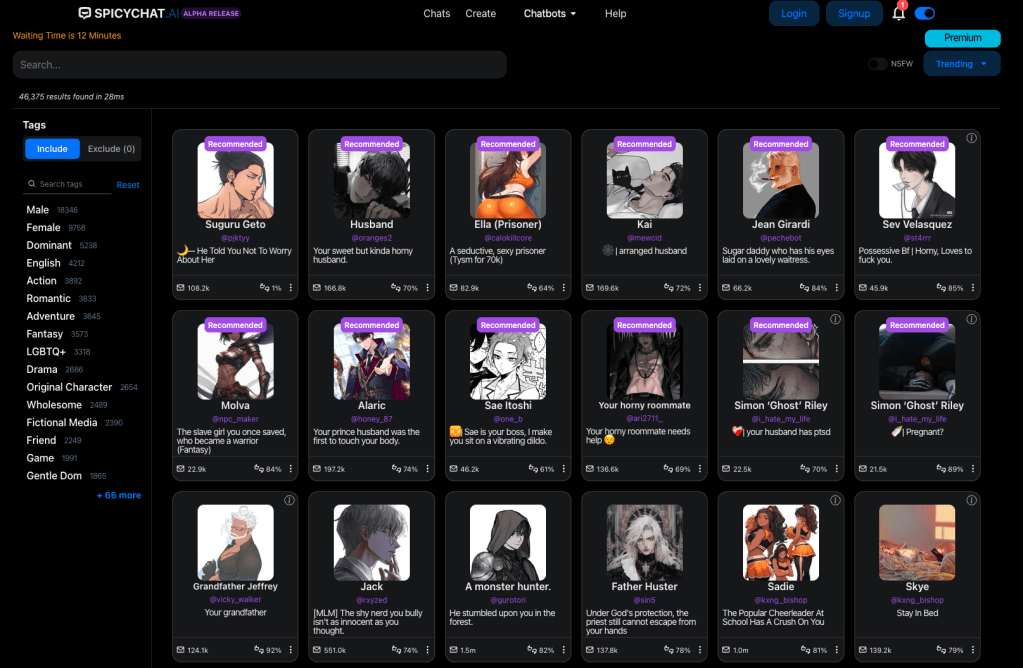This screenshot has height=668, width=1023.
Task: Open three-dot menu on Alaric card
Action: [x=427, y=469]
